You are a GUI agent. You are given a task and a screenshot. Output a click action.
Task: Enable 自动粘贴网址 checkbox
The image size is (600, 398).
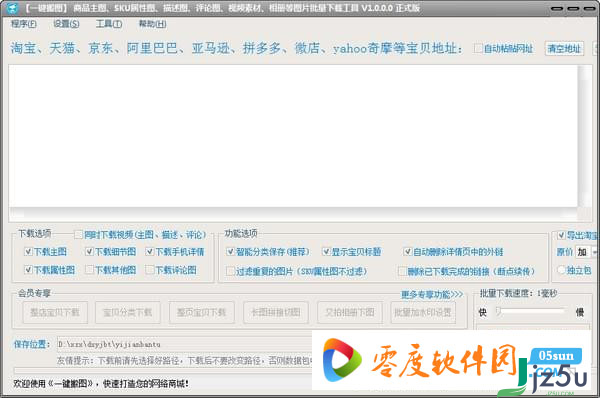point(478,49)
